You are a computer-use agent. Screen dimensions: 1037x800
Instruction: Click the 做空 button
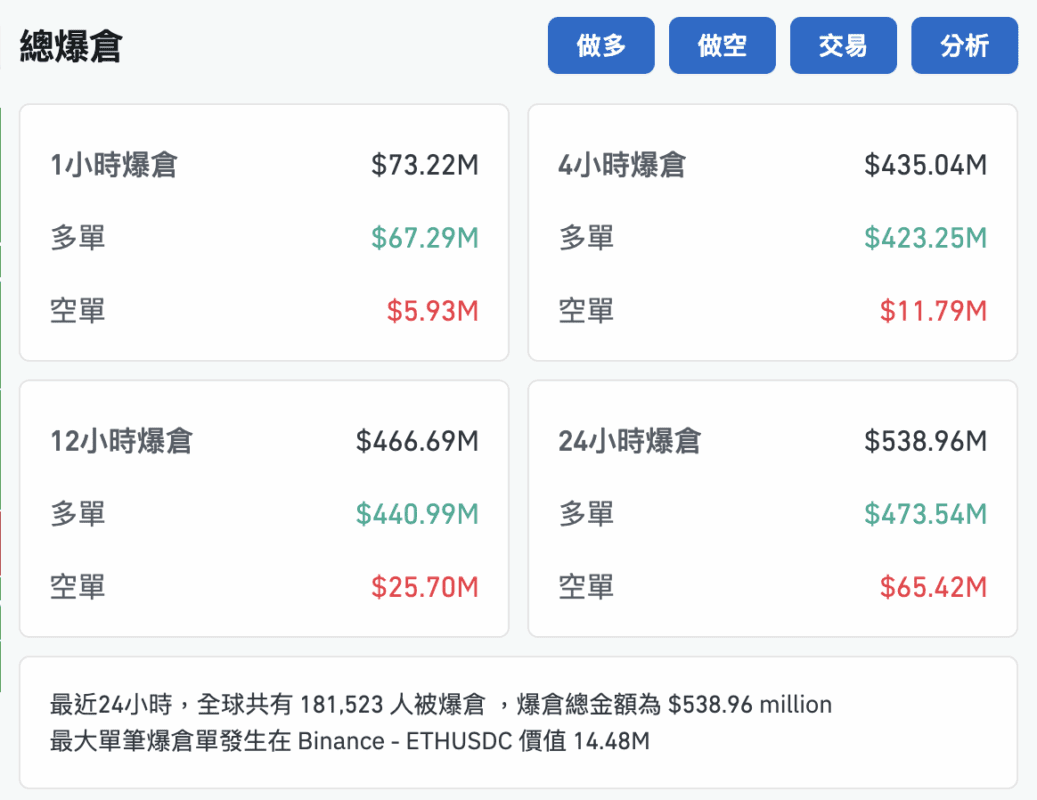pyautogui.click(x=722, y=45)
